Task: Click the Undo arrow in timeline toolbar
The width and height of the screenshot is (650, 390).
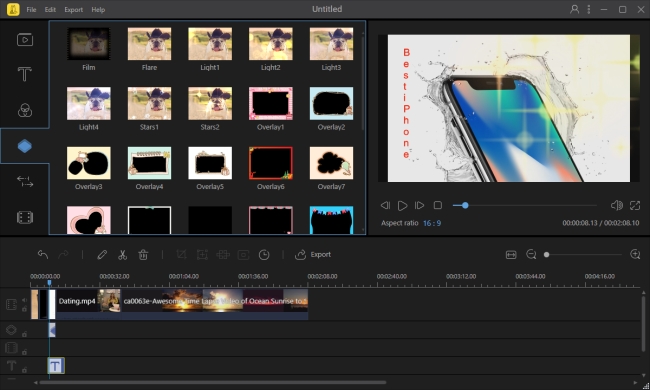Action: pos(43,254)
